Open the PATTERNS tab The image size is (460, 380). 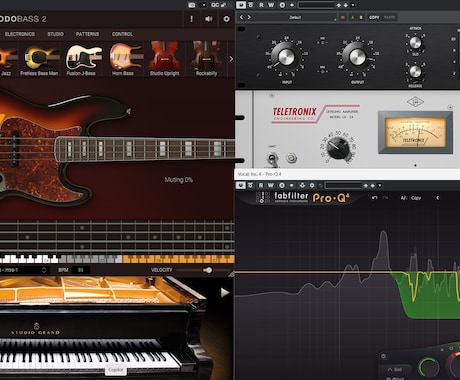(x=87, y=34)
